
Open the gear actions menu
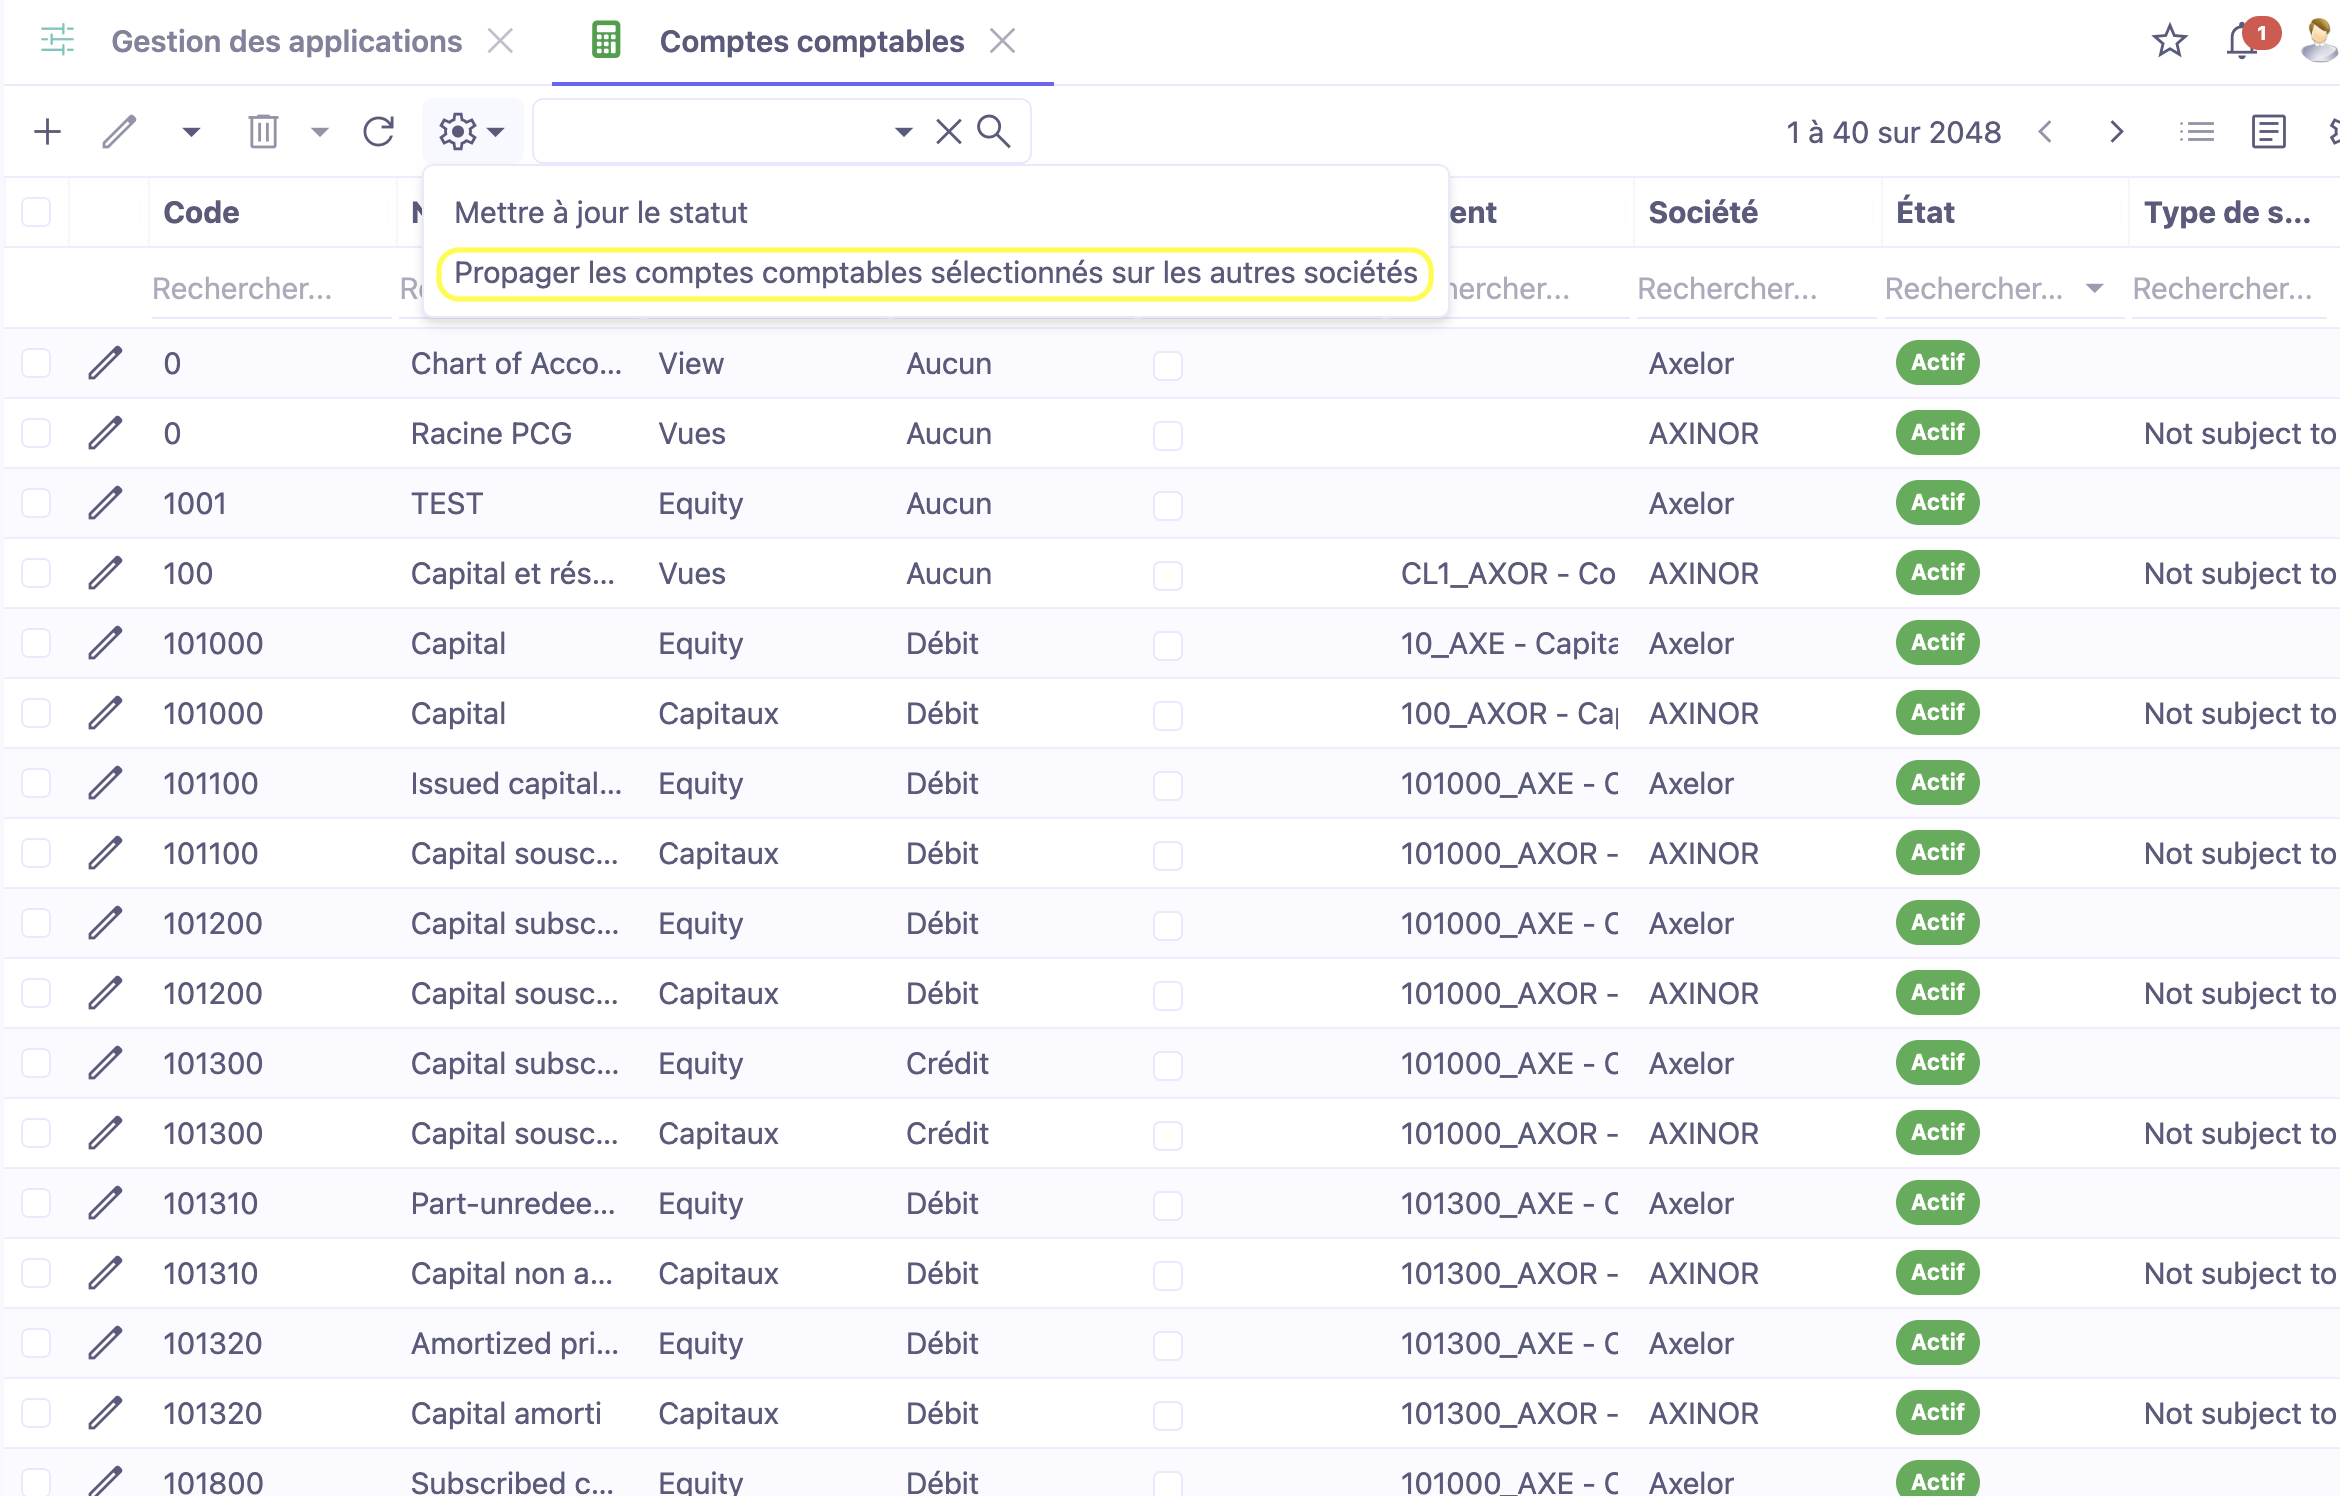[x=472, y=132]
